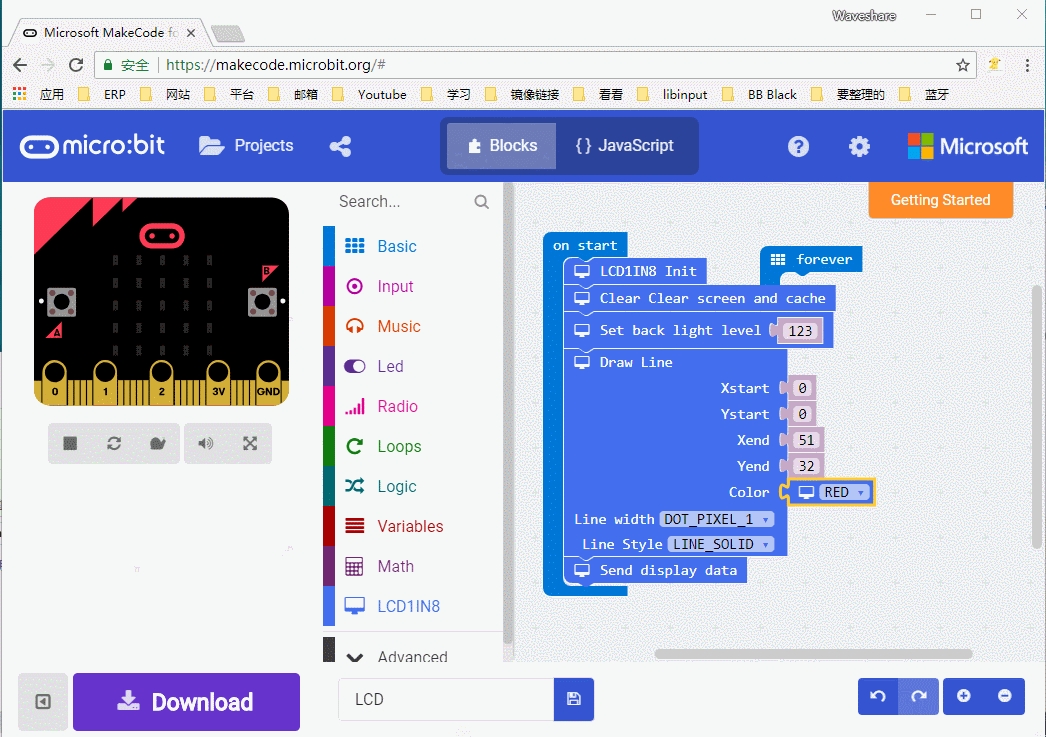Restart the simulator
1046x737 pixels.
click(114, 443)
